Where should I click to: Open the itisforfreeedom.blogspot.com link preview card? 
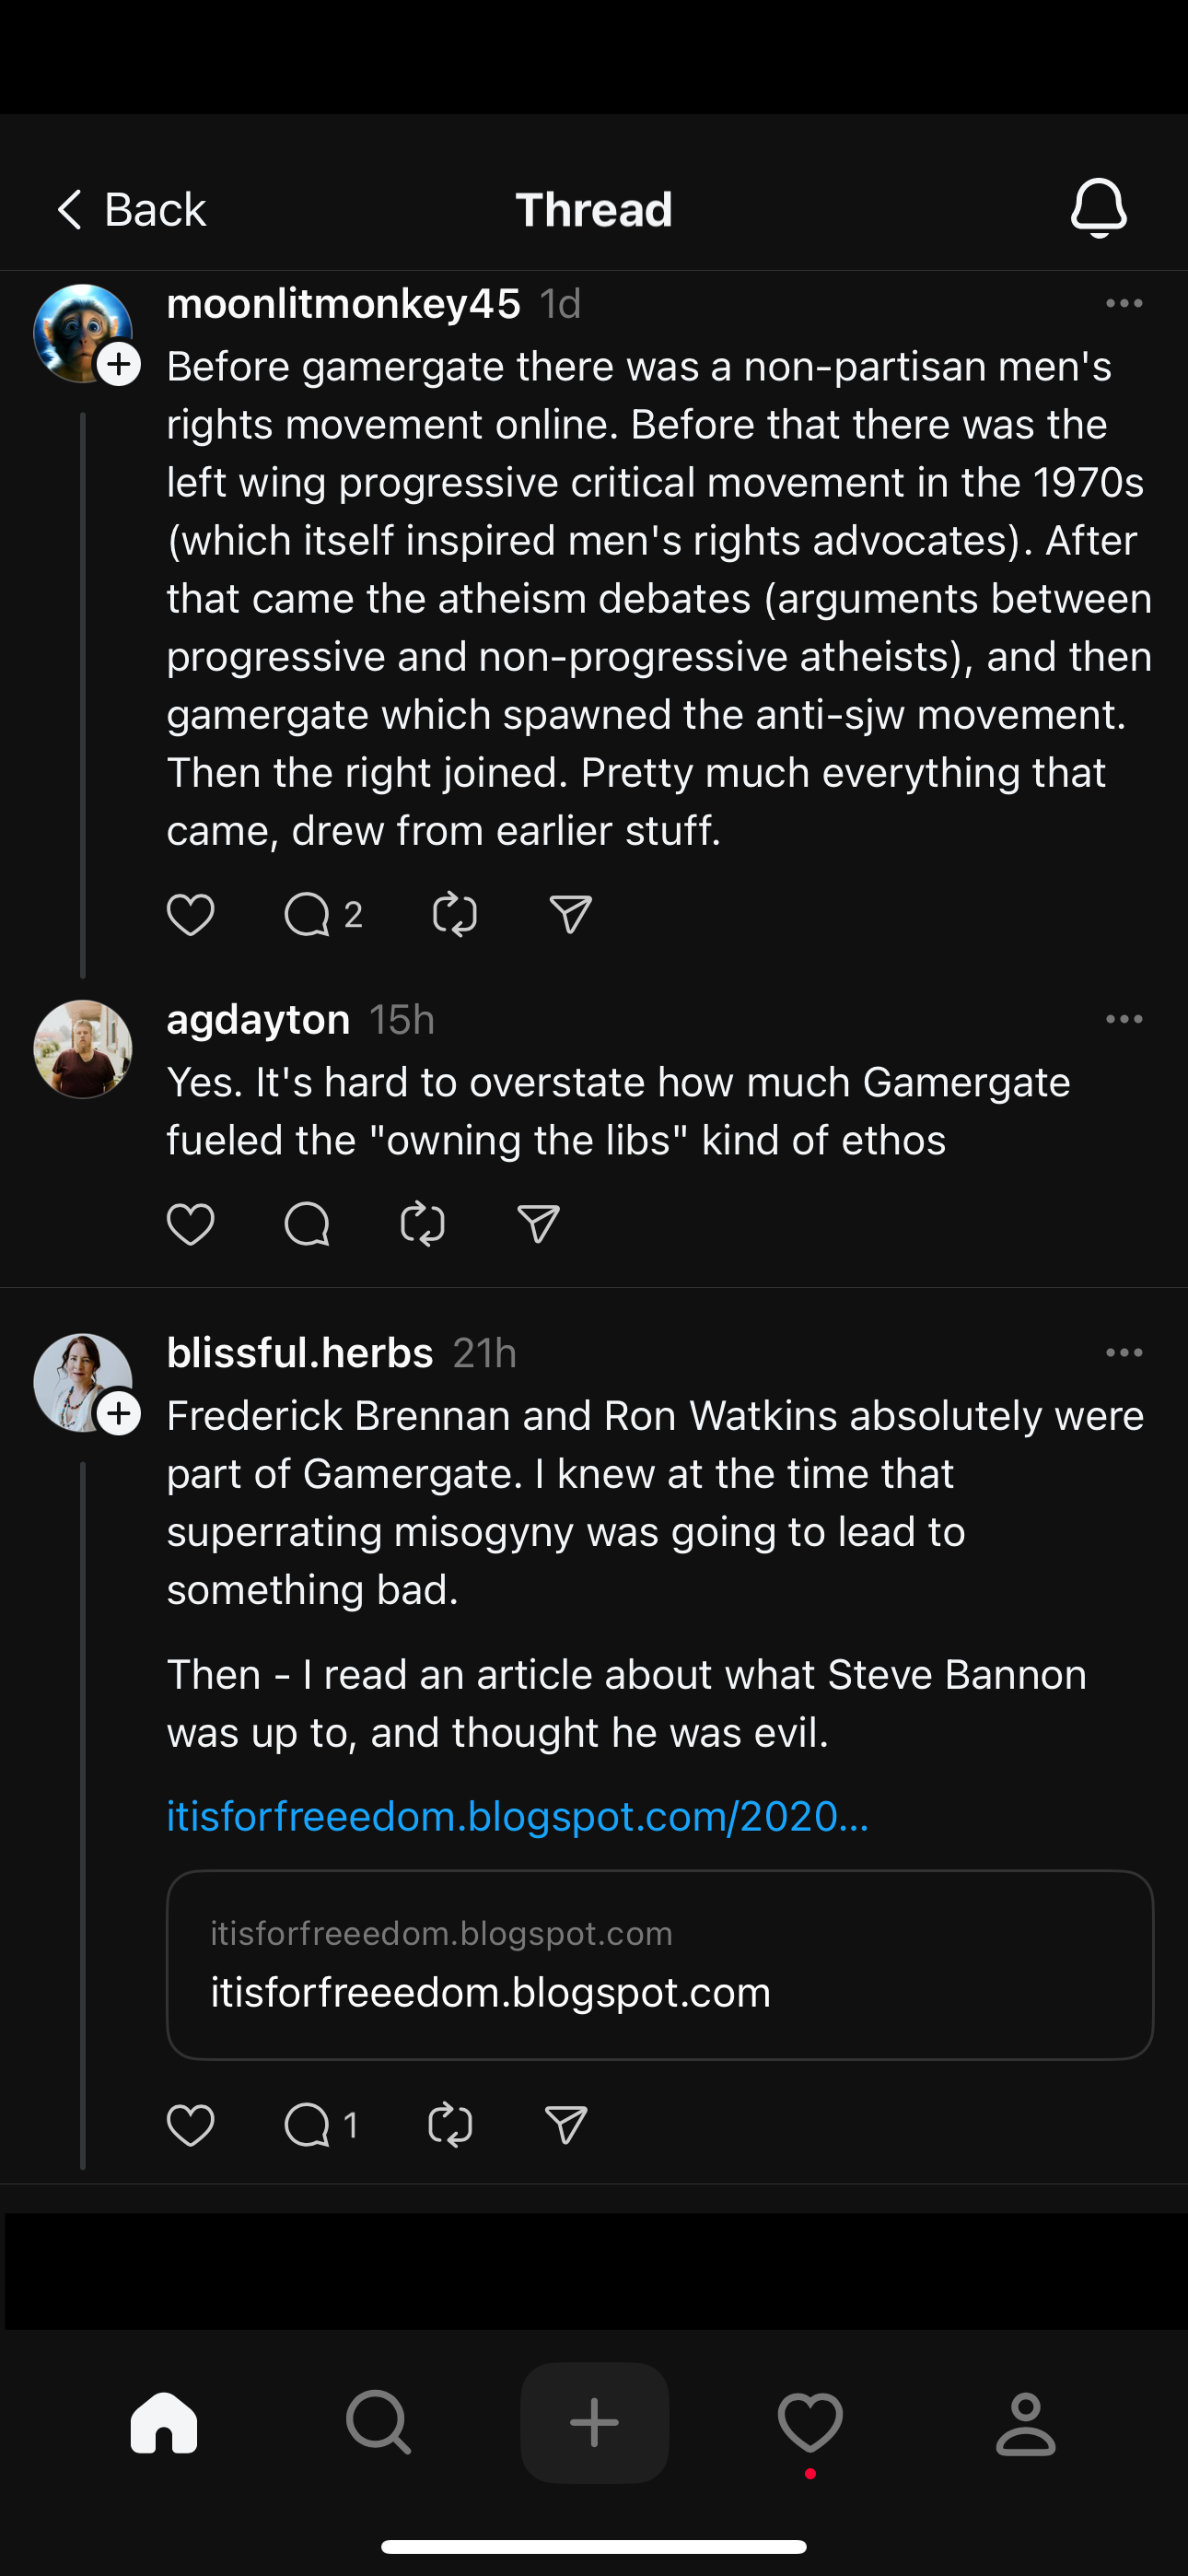point(660,1965)
